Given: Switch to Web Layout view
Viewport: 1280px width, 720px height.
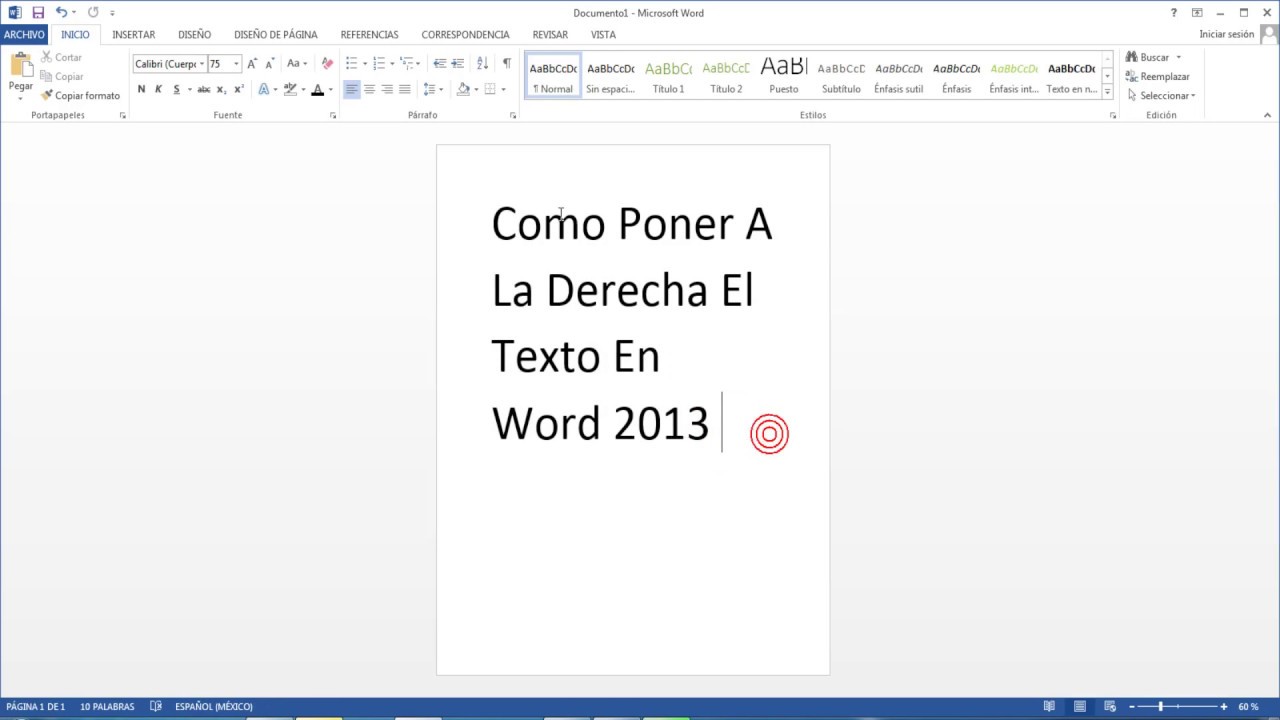Looking at the screenshot, I should 1109,707.
